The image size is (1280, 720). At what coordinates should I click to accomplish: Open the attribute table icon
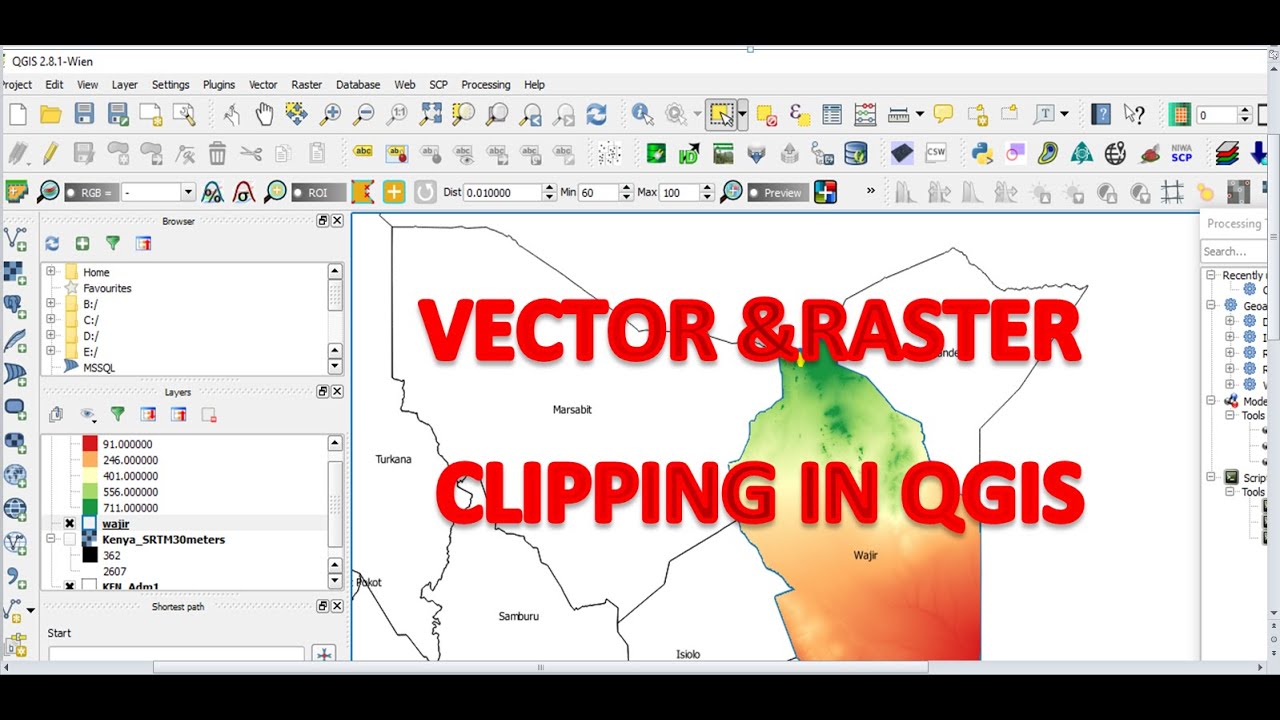[832, 114]
